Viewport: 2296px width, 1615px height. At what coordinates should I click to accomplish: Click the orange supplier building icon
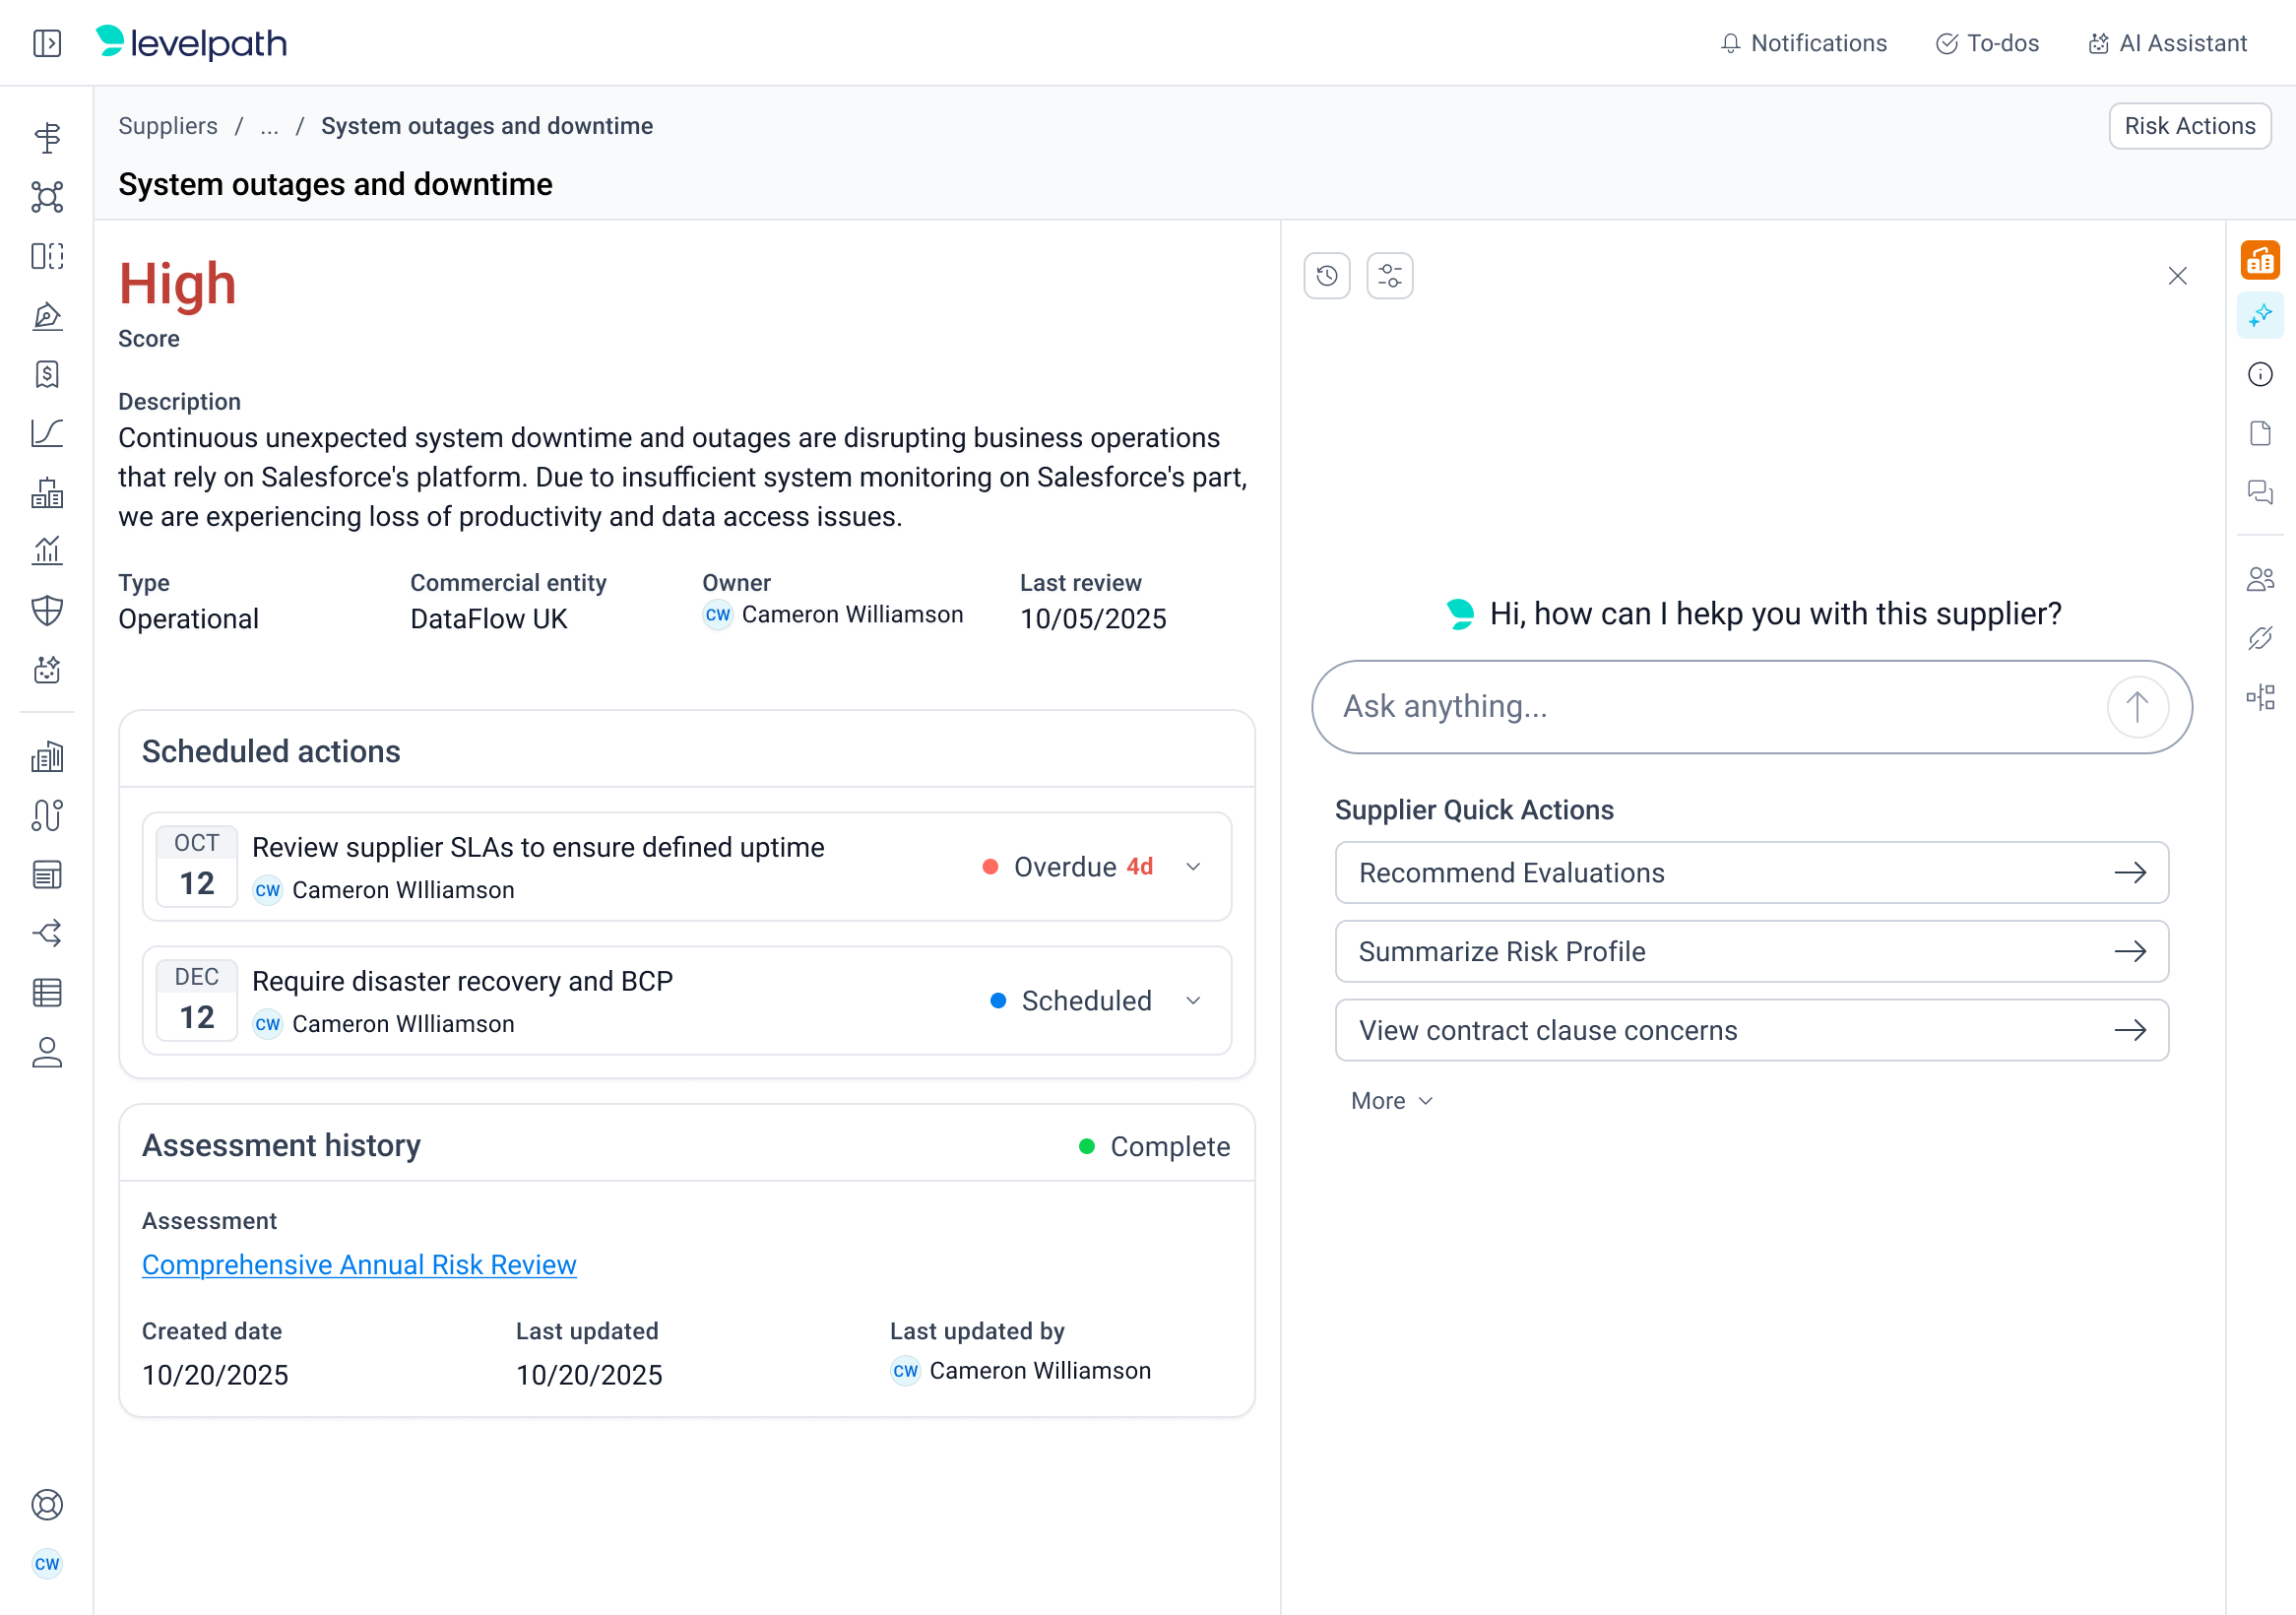[x=2259, y=260]
